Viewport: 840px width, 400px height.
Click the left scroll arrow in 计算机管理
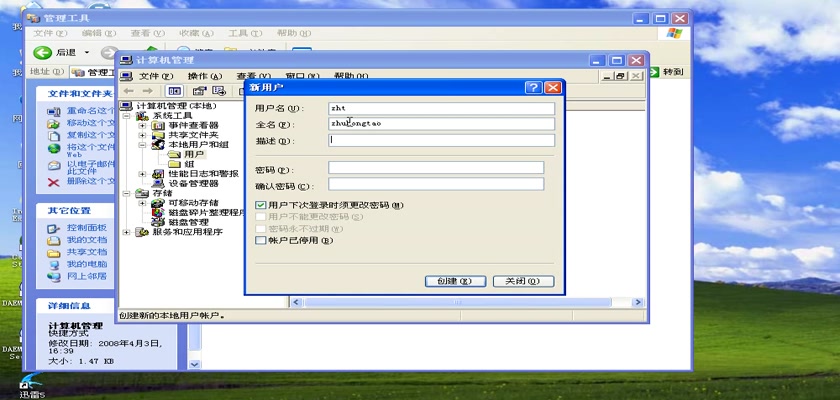[x=296, y=303]
